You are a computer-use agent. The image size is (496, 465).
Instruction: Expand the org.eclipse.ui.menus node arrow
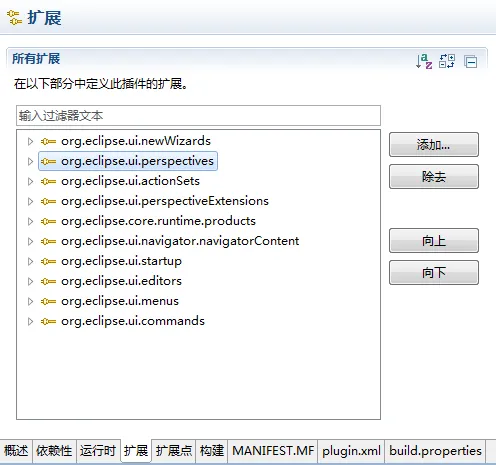click(30, 302)
